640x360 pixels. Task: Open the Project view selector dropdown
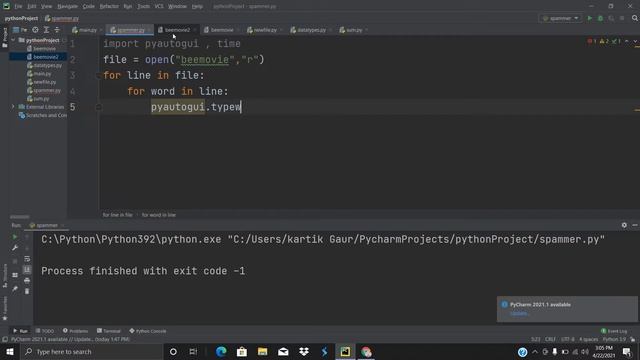point(20,30)
